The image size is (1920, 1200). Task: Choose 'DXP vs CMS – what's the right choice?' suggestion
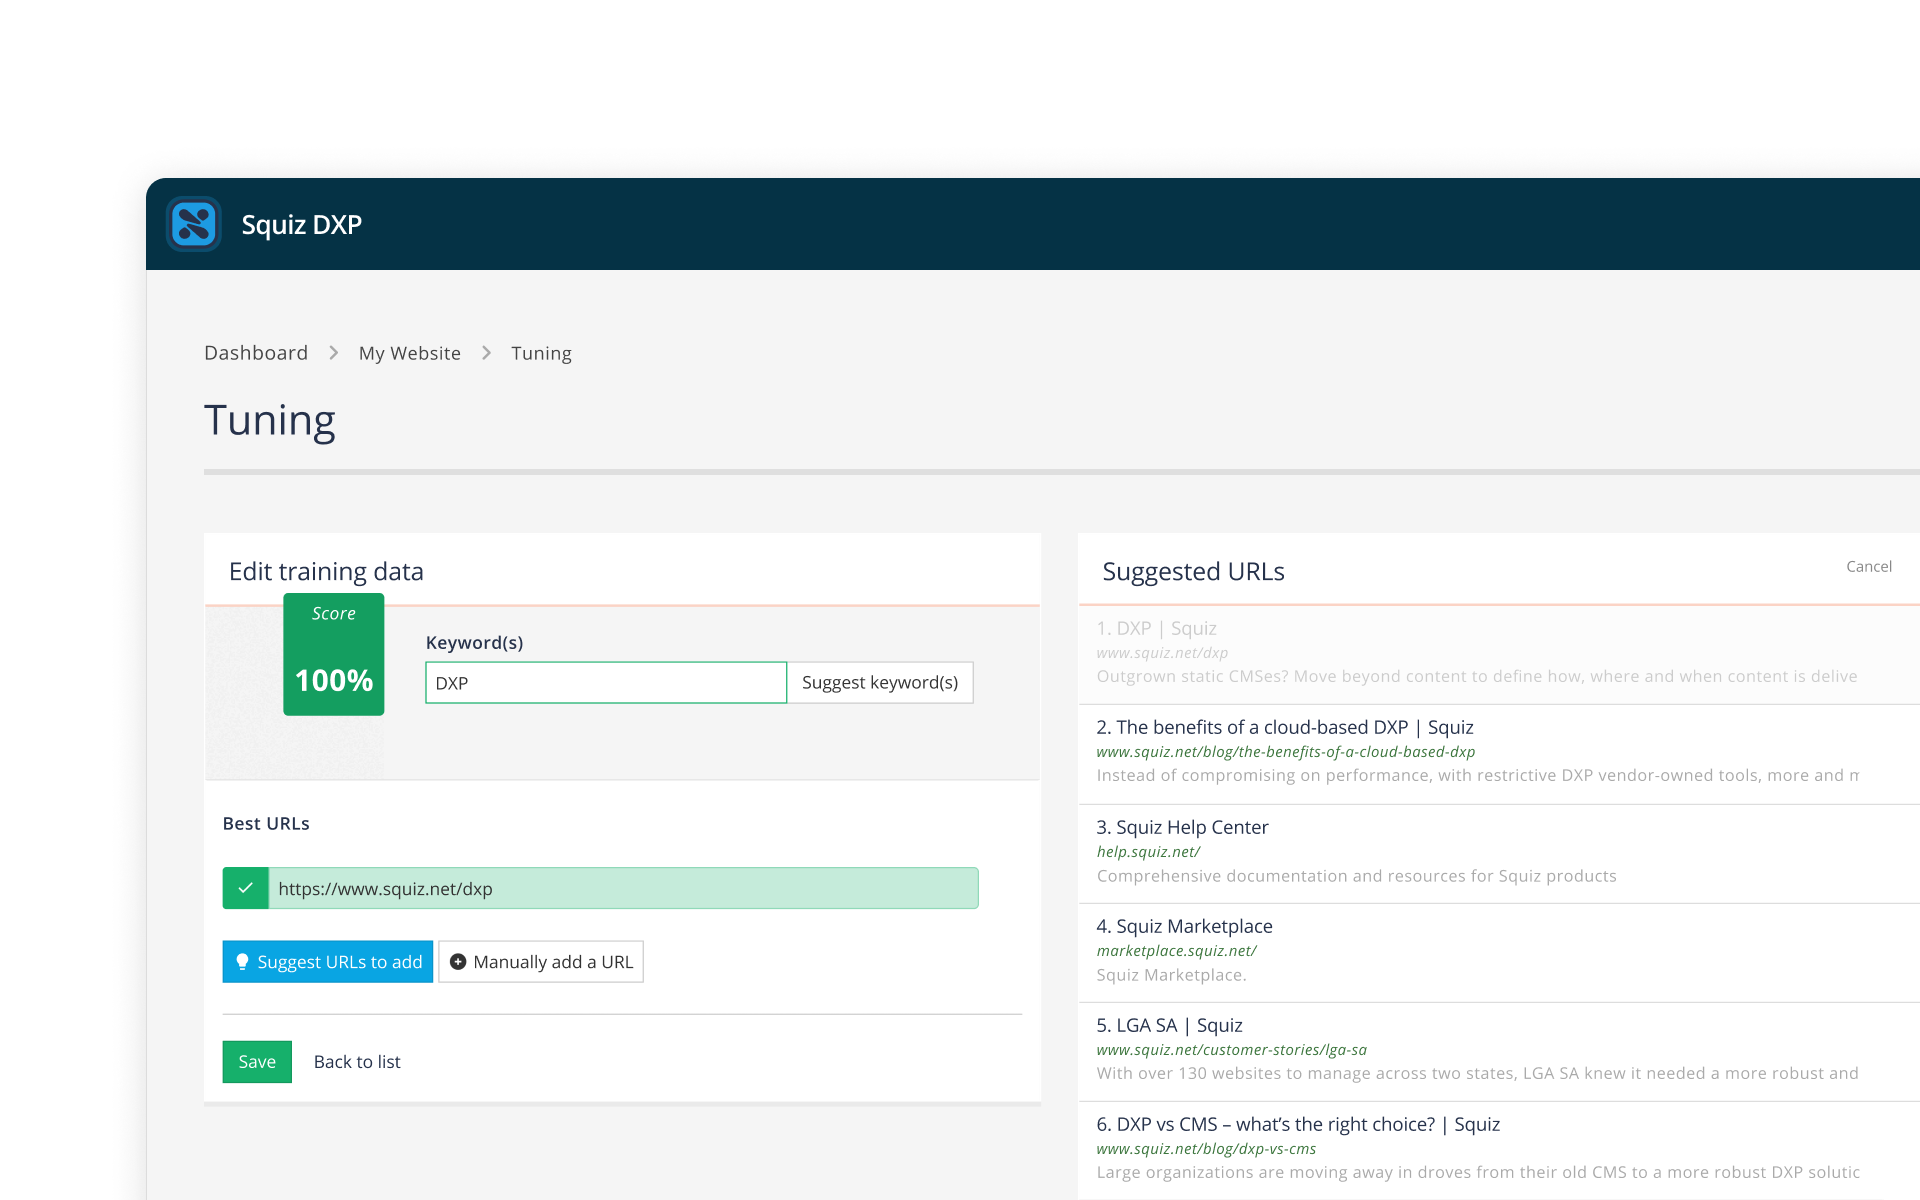tap(1499, 1151)
